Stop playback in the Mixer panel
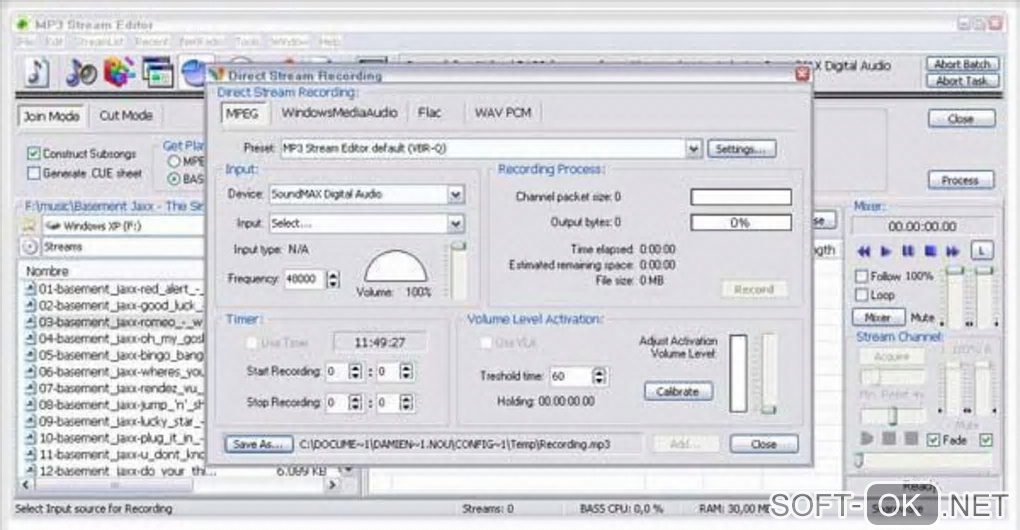Screen dimensions: 1020x530 tap(930, 251)
